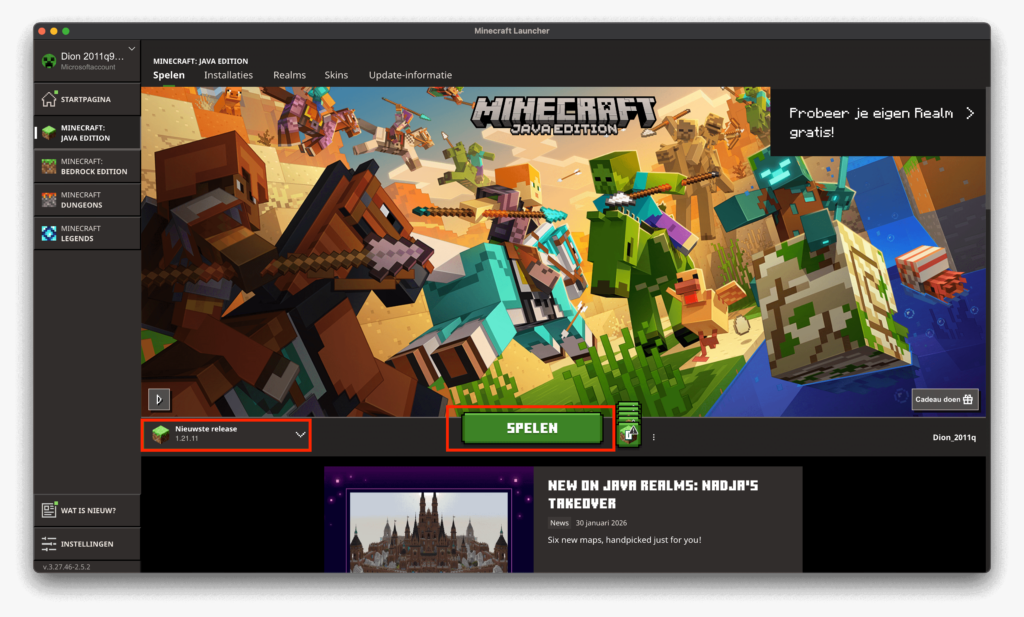Viewport: 1024px width, 617px height.
Task: Open the three-dot menu next to Spelen
Action: tap(654, 436)
